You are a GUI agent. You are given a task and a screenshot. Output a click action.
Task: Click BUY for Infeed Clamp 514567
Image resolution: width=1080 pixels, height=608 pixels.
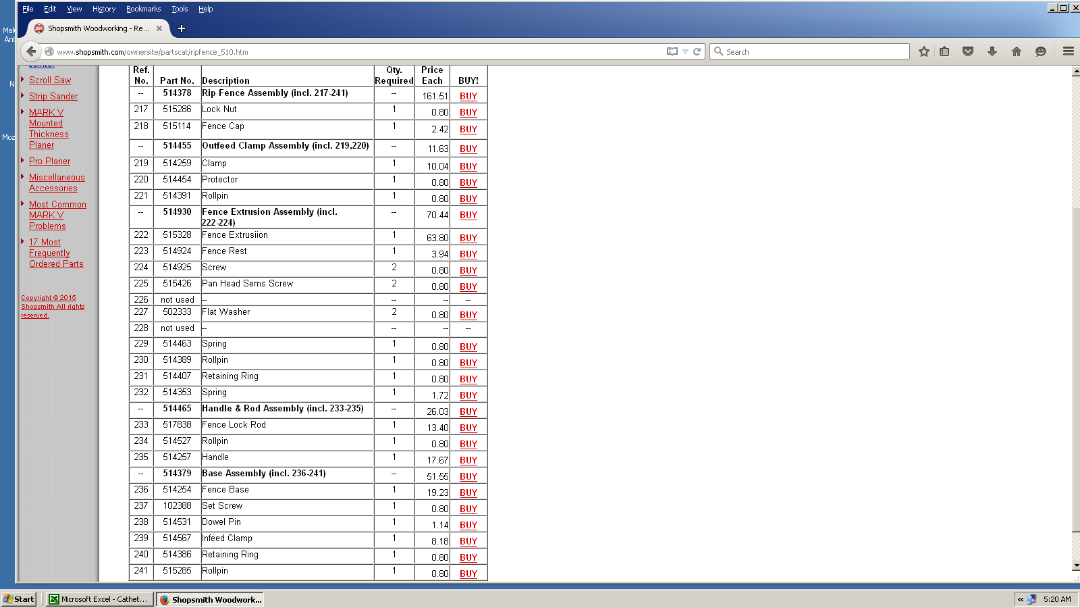[468, 541]
